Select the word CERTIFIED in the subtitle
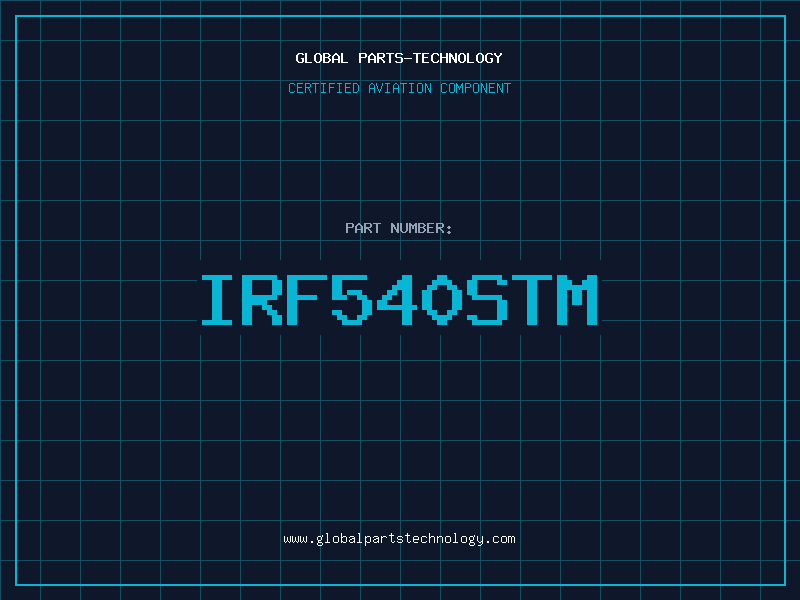This screenshot has width=800, height=600. 325,88
